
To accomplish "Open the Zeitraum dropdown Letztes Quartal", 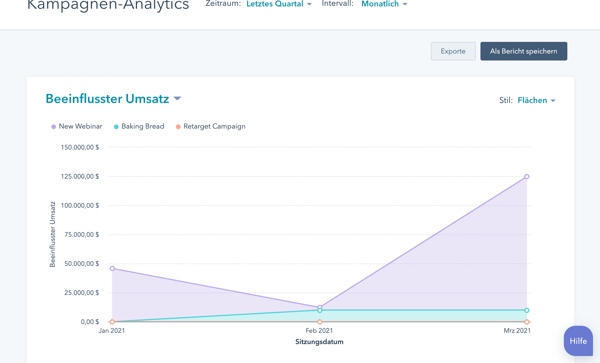I will (279, 4).
